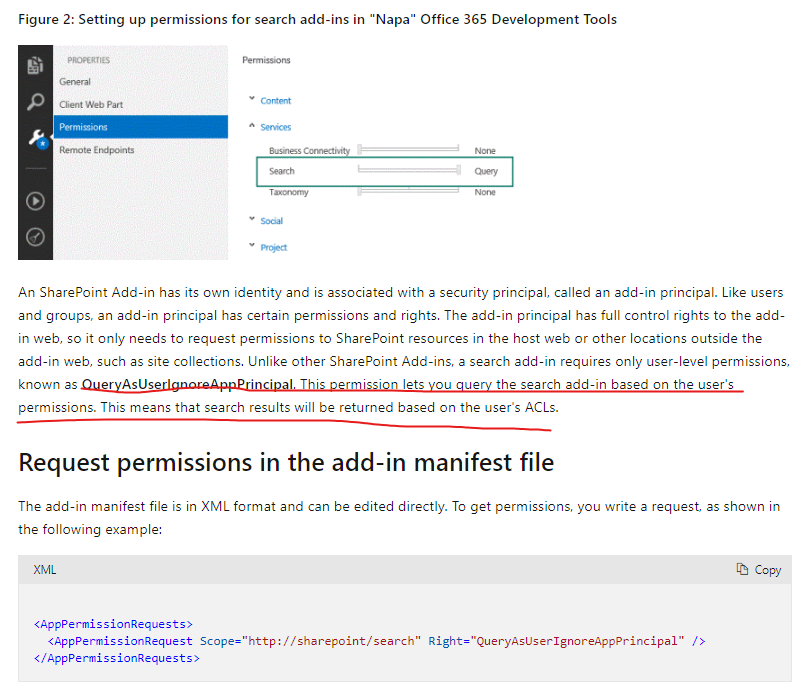Click the Search permission label
The width and height of the screenshot is (807, 687).
click(x=282, y=171)
